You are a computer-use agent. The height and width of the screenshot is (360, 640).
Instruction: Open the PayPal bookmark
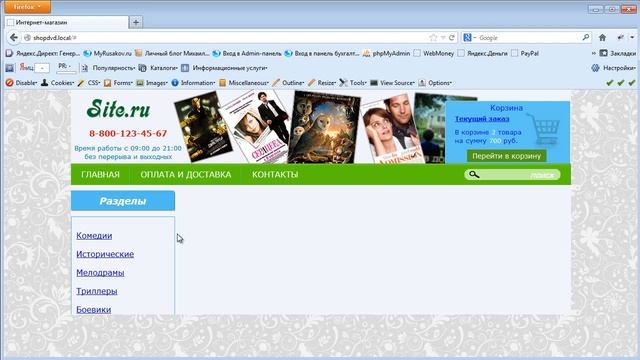click(525, 53)
